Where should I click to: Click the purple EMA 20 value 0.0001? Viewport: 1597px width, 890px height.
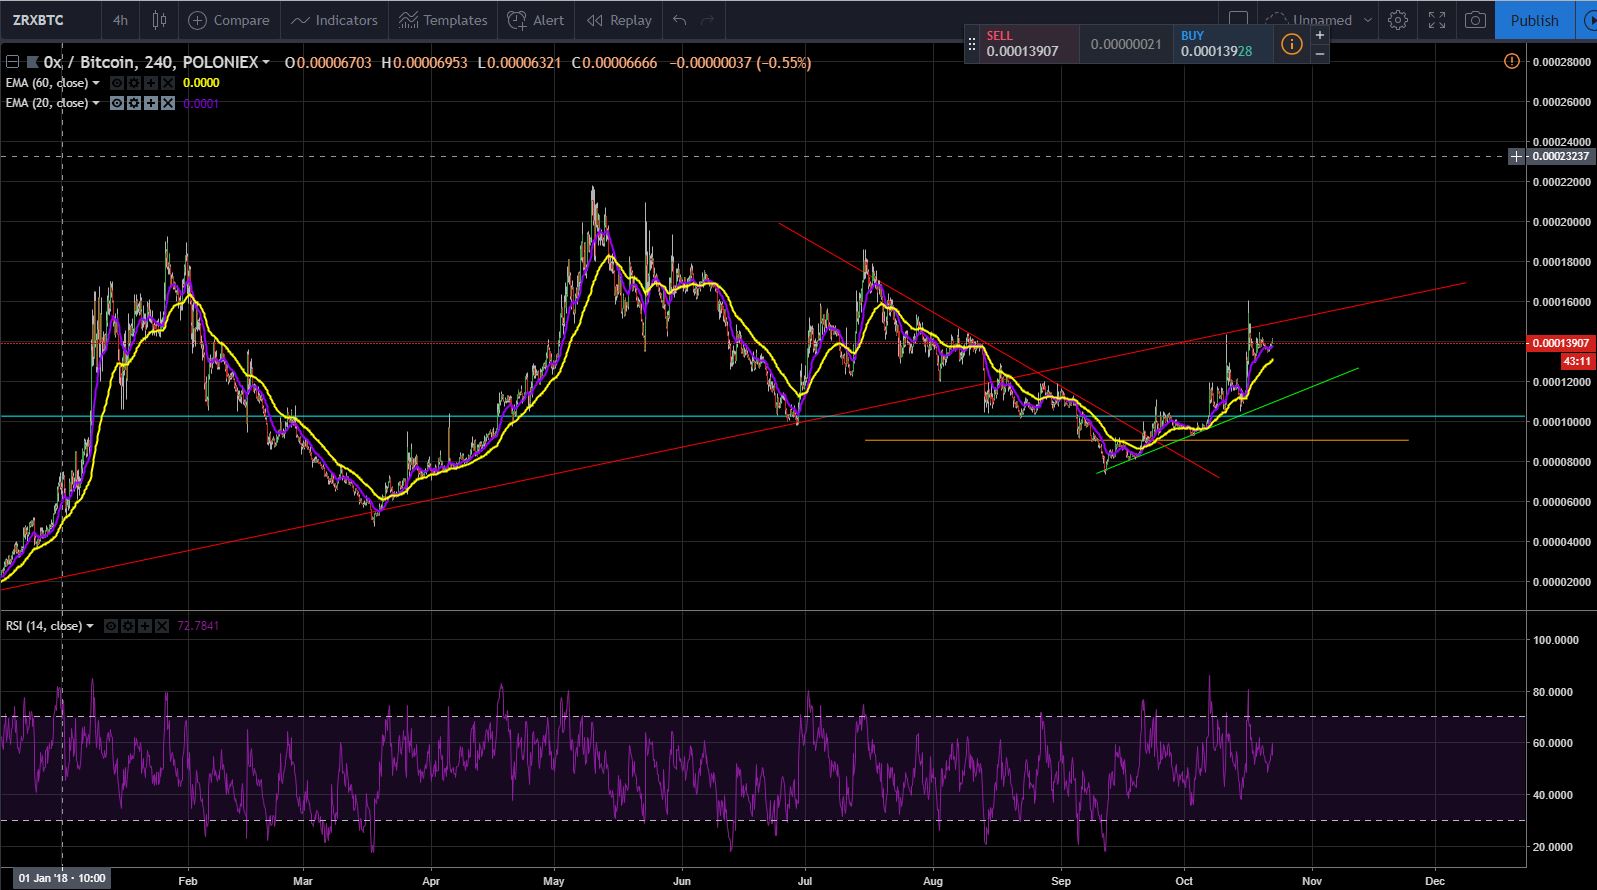pyautogui.click(x=201, y=103)
